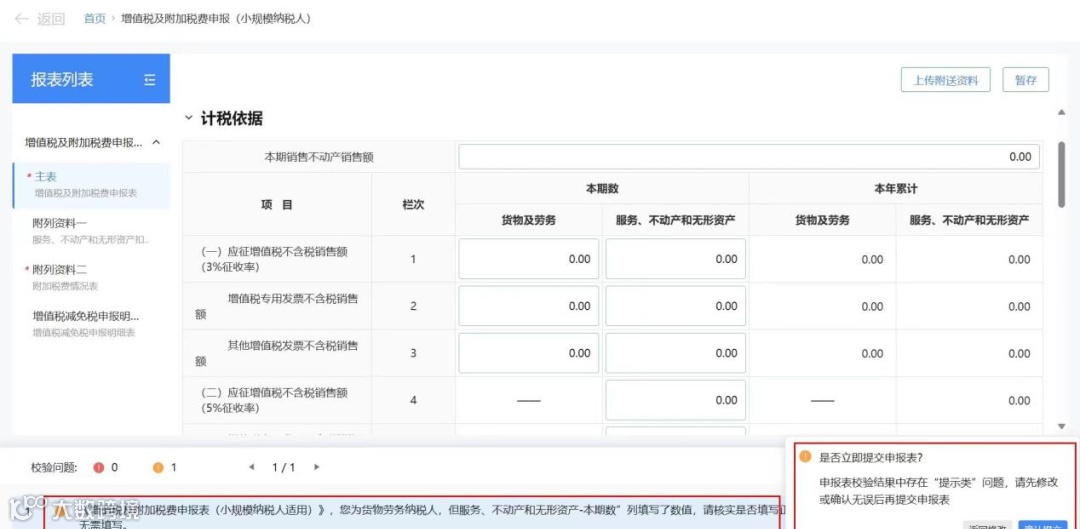
Task: Click the 货物及劳务 header under 本年累计
Action: (x=822, y=220)
